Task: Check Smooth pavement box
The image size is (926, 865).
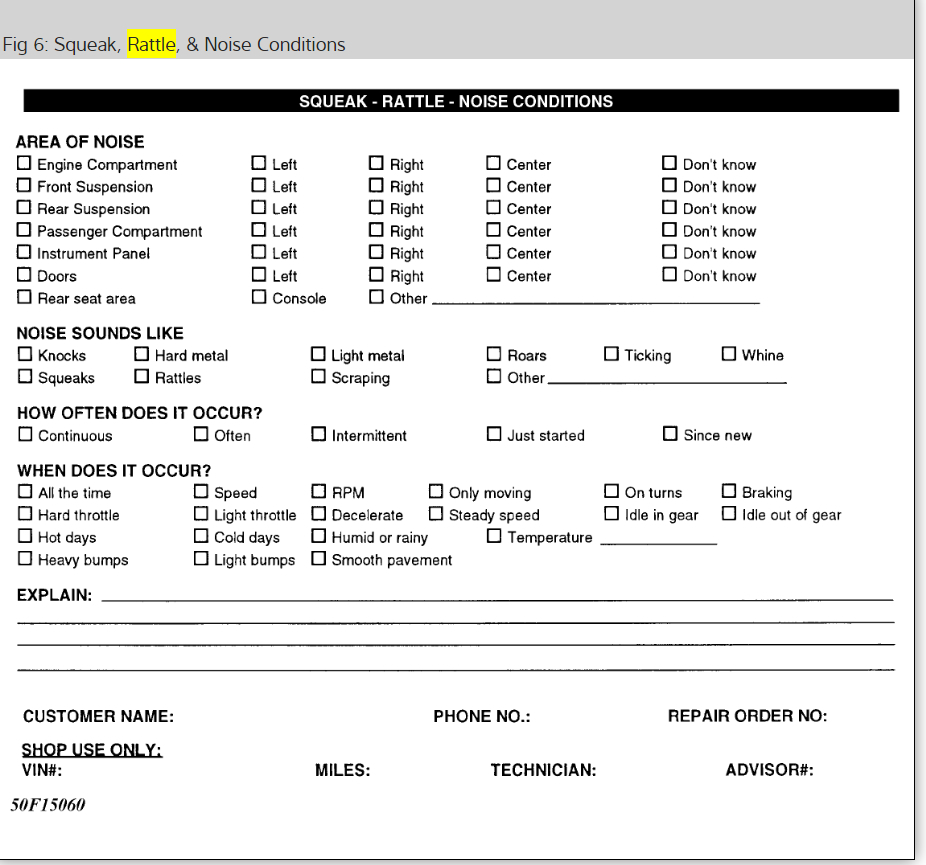Action: [x=318, y=559]
